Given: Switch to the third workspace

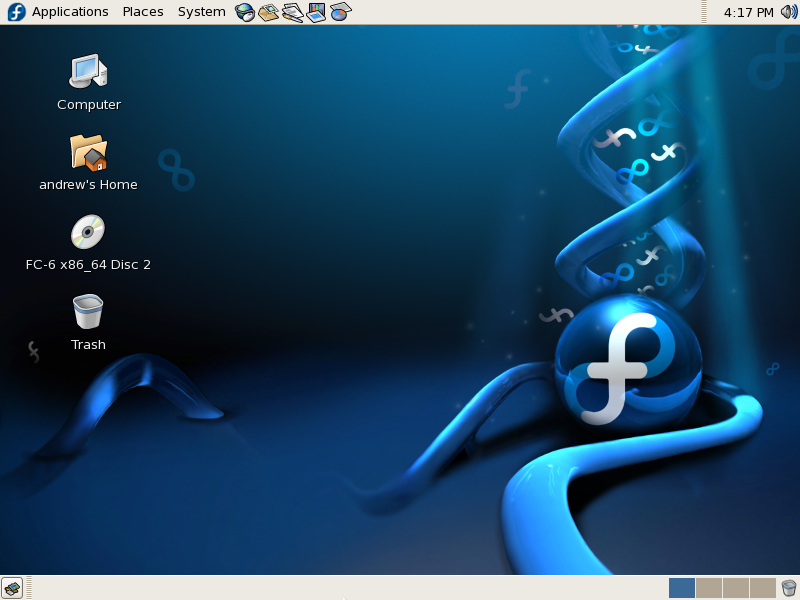Looking at the screenshot, I should [735, 588].
